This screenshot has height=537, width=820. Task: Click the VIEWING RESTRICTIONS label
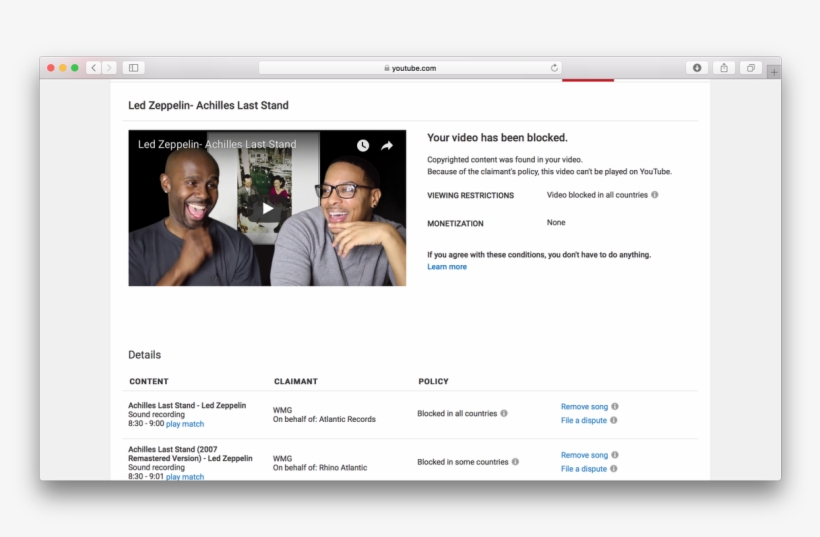click(x=470, y=195)
